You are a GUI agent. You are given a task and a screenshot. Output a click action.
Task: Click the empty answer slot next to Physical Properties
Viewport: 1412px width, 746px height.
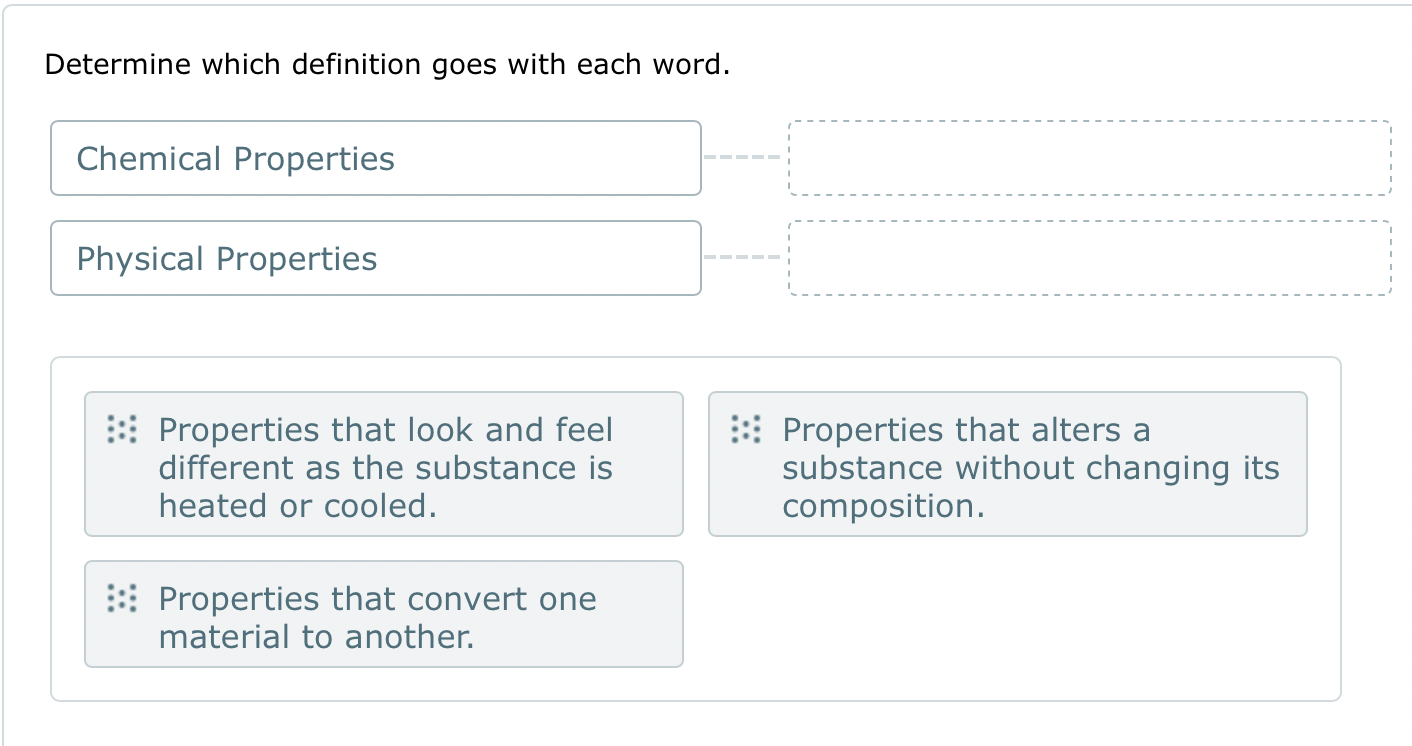1090,257
